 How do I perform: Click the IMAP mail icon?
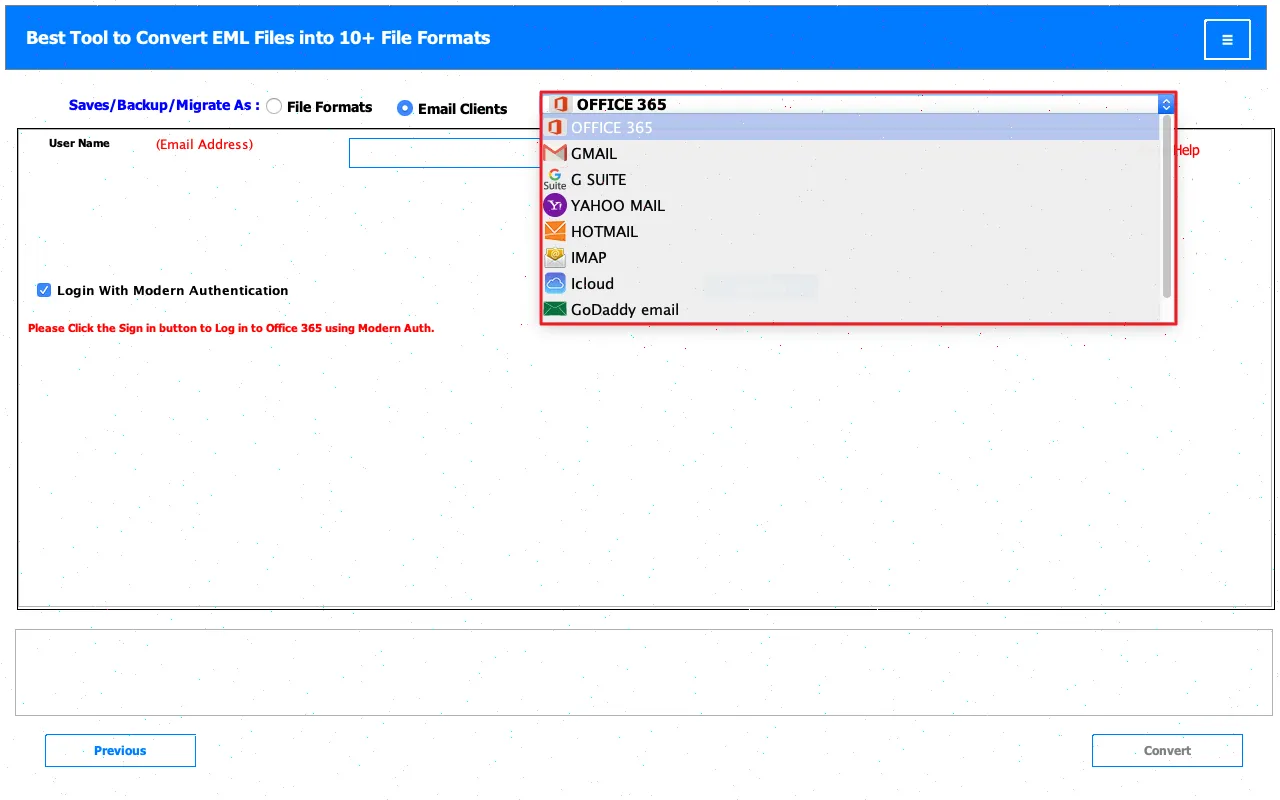click(555, 257)
